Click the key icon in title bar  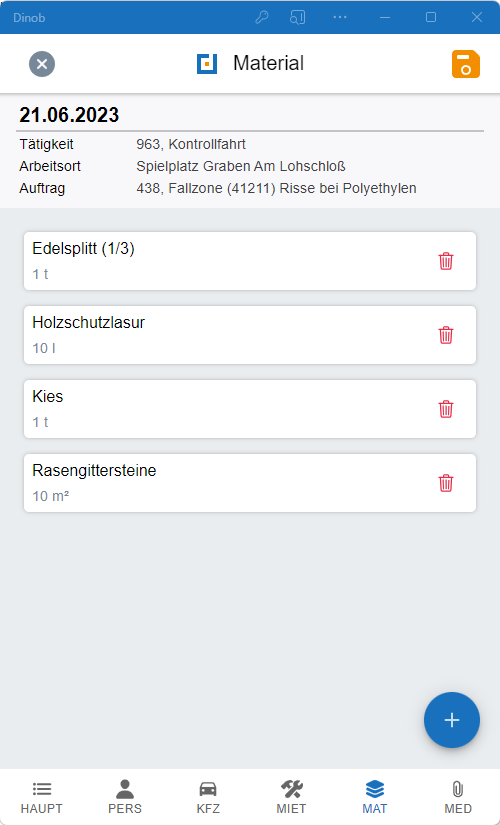(x=262, y=17)
